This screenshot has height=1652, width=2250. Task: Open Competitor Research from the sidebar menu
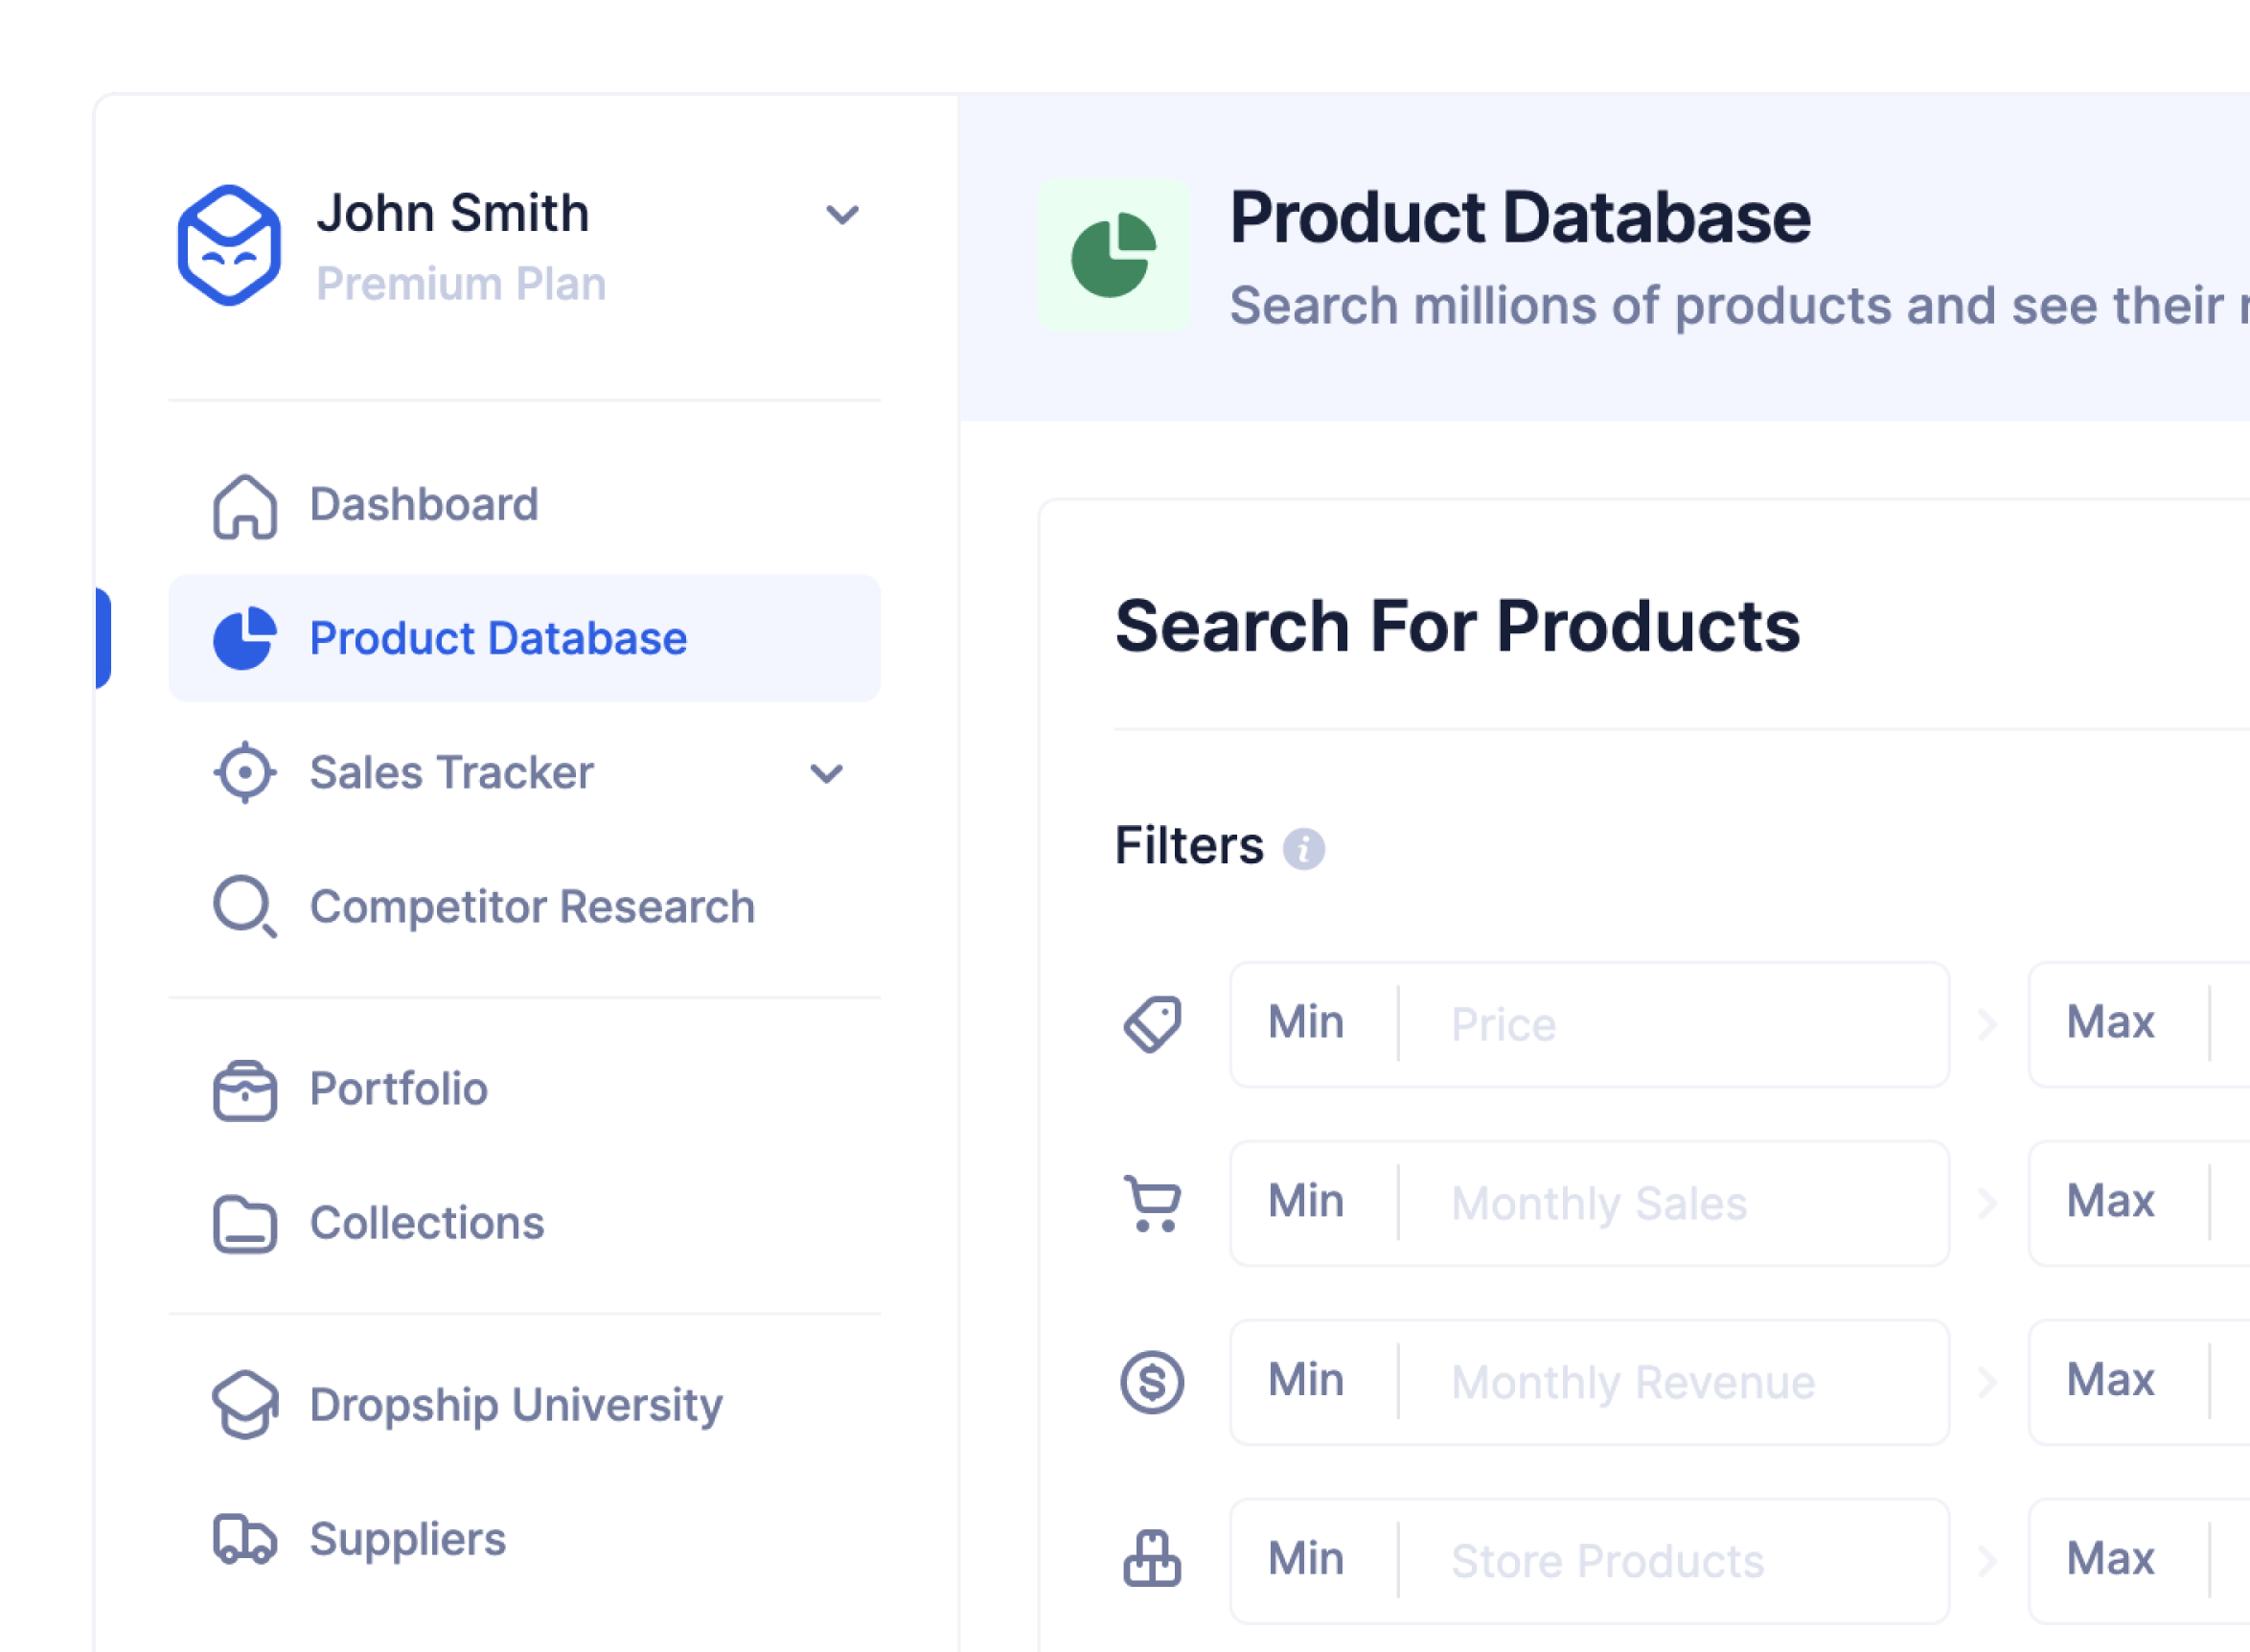pyautogui.click(x=531, y=906)
